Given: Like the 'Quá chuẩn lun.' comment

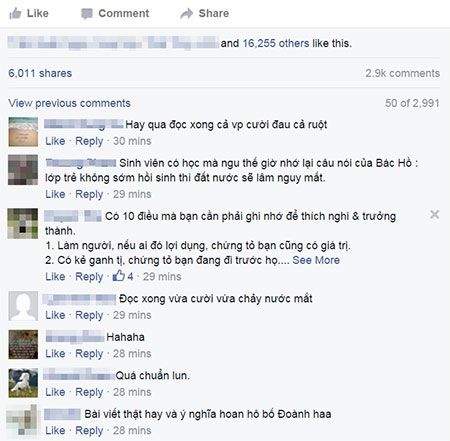Looking at the screenshot, I should click(x=55, y=392).
